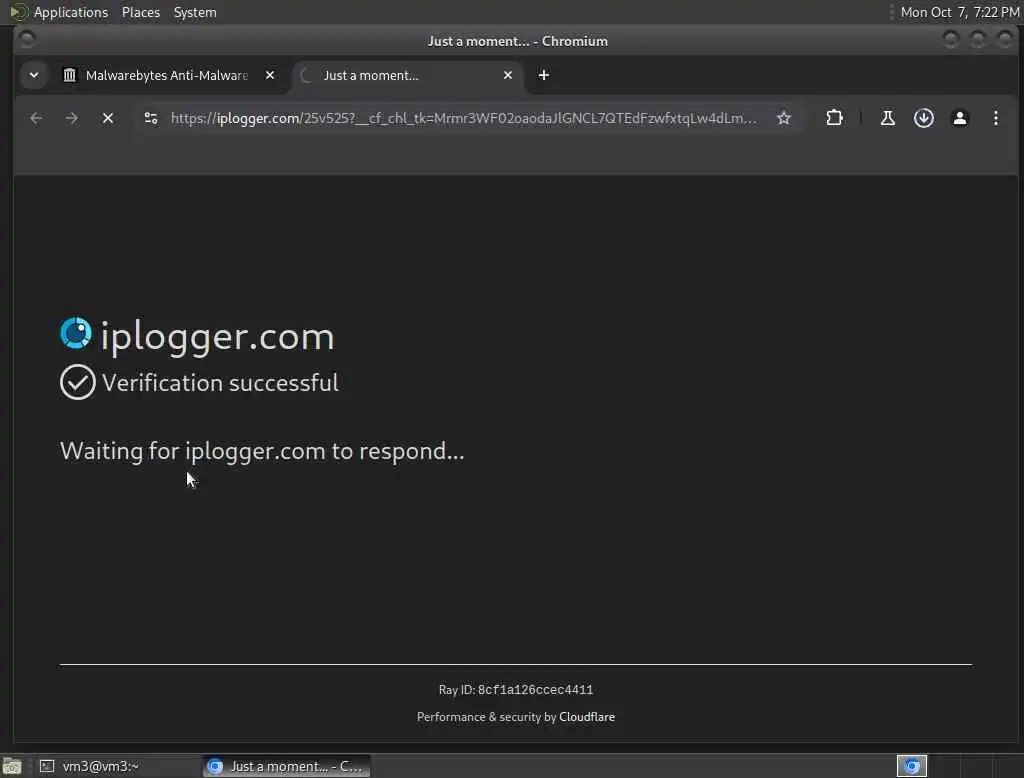Click show desktop icon in bottom panel
The image size is (1024, 778).
coord(12,766)
